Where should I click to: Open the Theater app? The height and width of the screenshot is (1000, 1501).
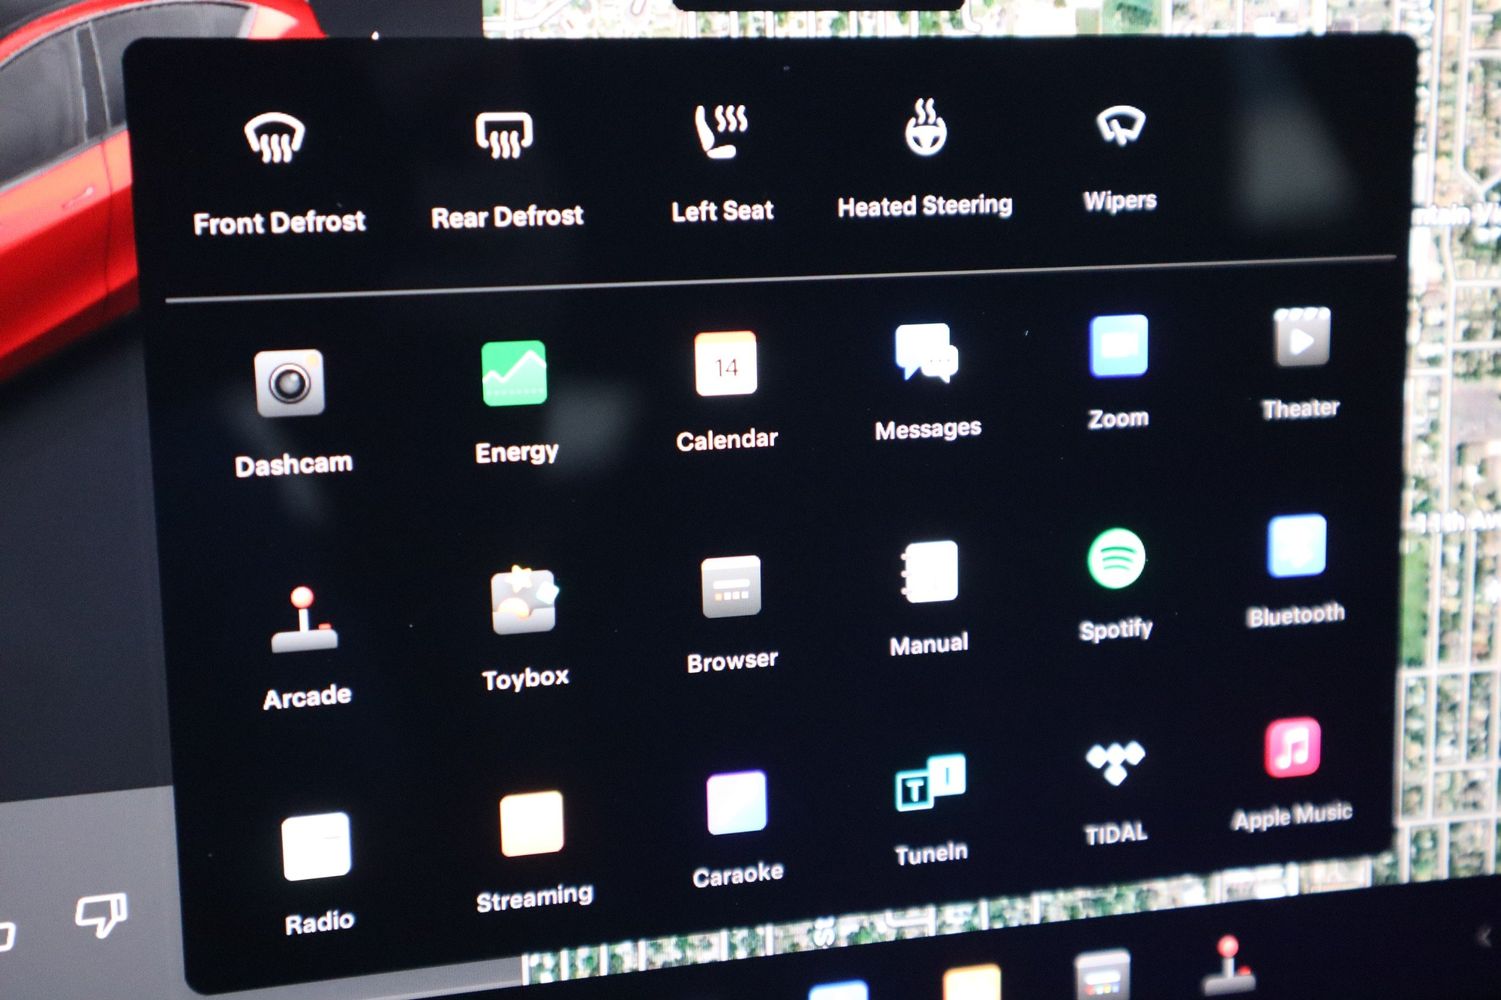1301,337
